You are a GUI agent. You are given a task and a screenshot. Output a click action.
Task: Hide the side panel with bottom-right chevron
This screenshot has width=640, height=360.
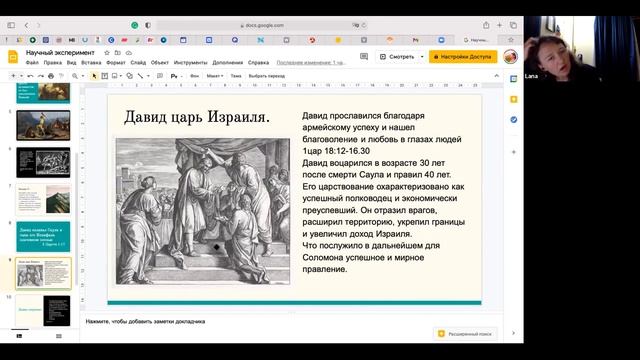tap(513, 333)
